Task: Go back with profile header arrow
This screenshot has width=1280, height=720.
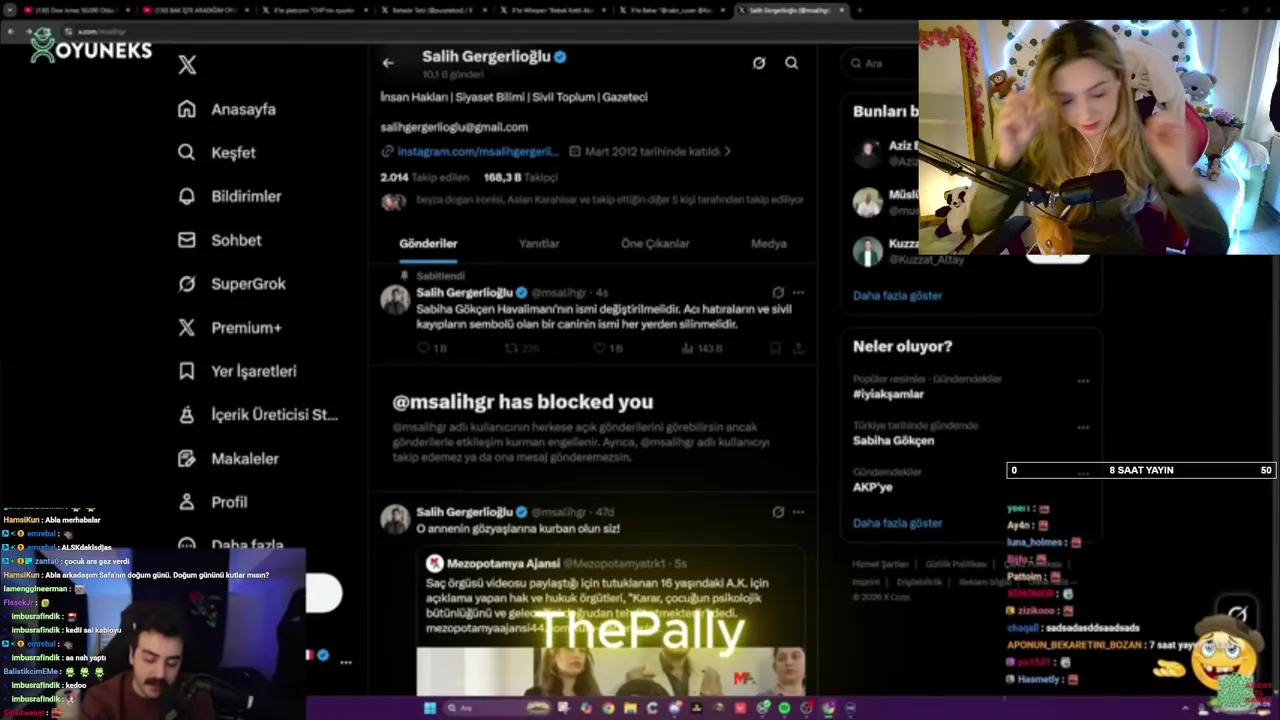Action: [388, 63]
